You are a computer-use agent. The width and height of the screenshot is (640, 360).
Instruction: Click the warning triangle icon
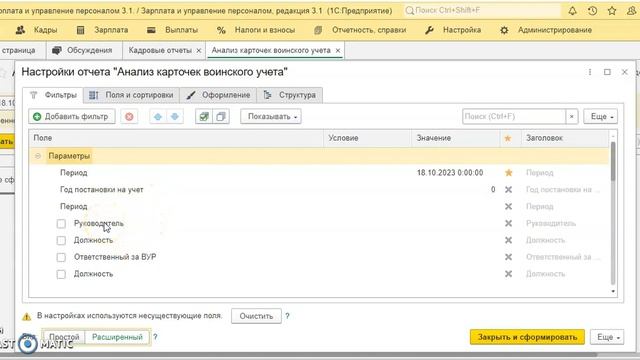(27, 316)
